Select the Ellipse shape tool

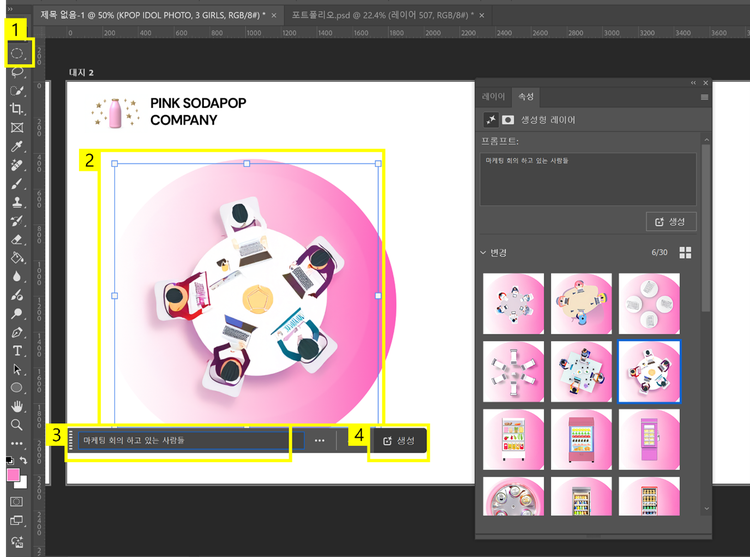[17, 388]
